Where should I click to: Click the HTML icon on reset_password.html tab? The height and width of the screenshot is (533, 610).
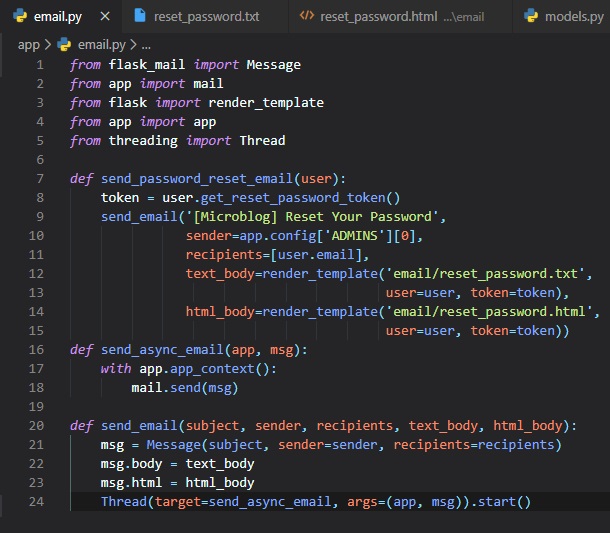point(307,16)
